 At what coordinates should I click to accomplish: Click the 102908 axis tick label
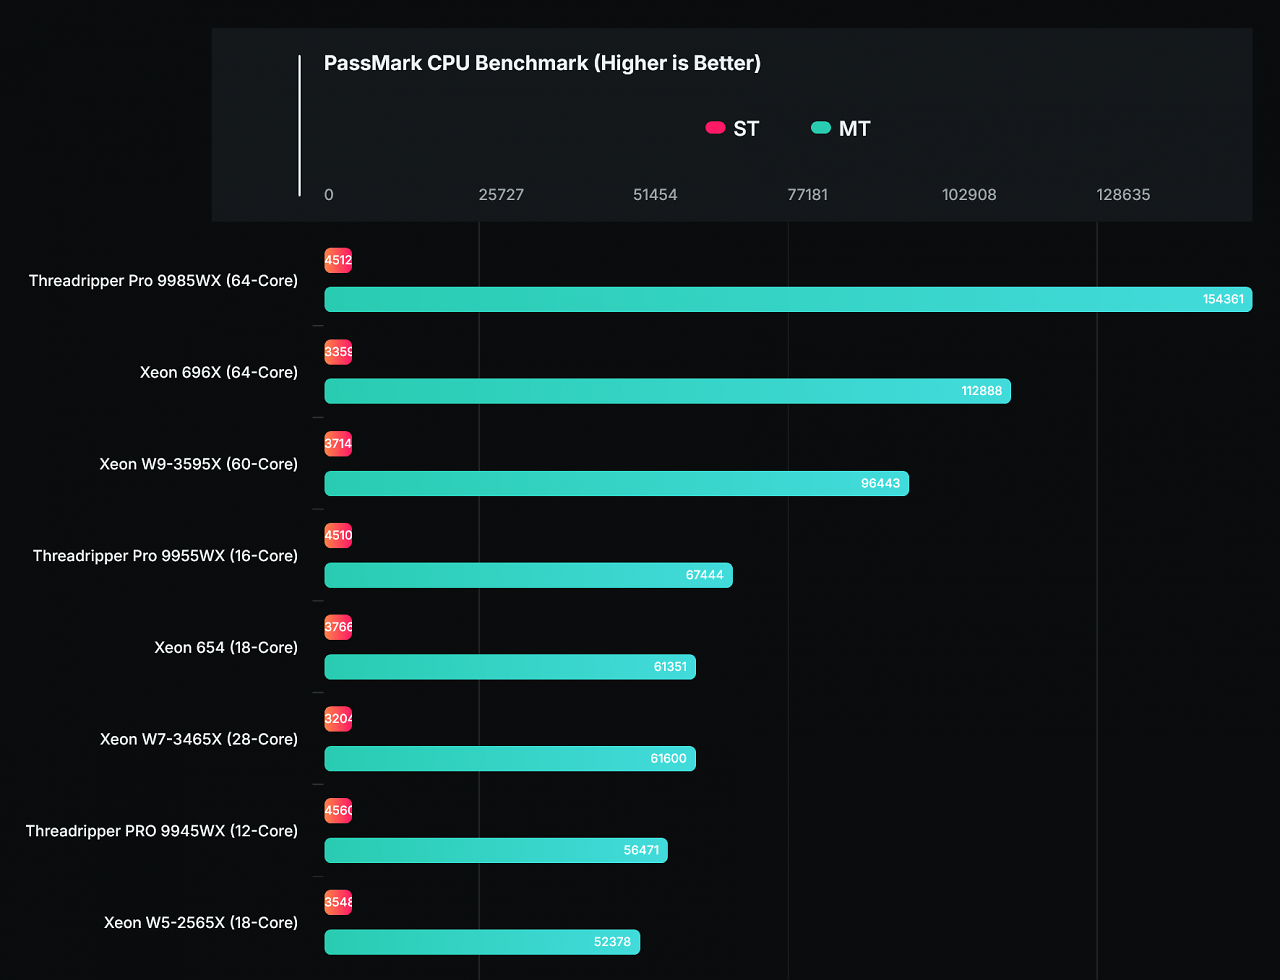pos(969,194)
